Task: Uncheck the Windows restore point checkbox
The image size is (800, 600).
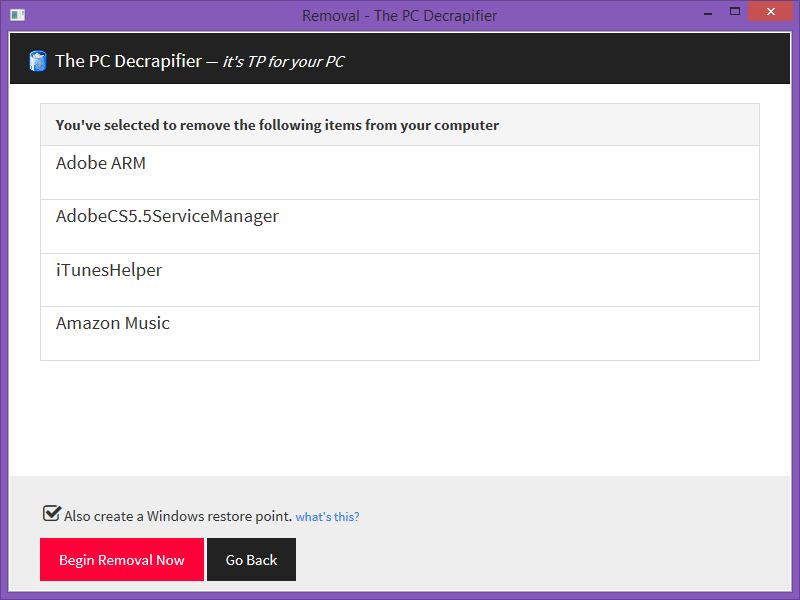Action: pyautogui.click(x=52, y=513)
